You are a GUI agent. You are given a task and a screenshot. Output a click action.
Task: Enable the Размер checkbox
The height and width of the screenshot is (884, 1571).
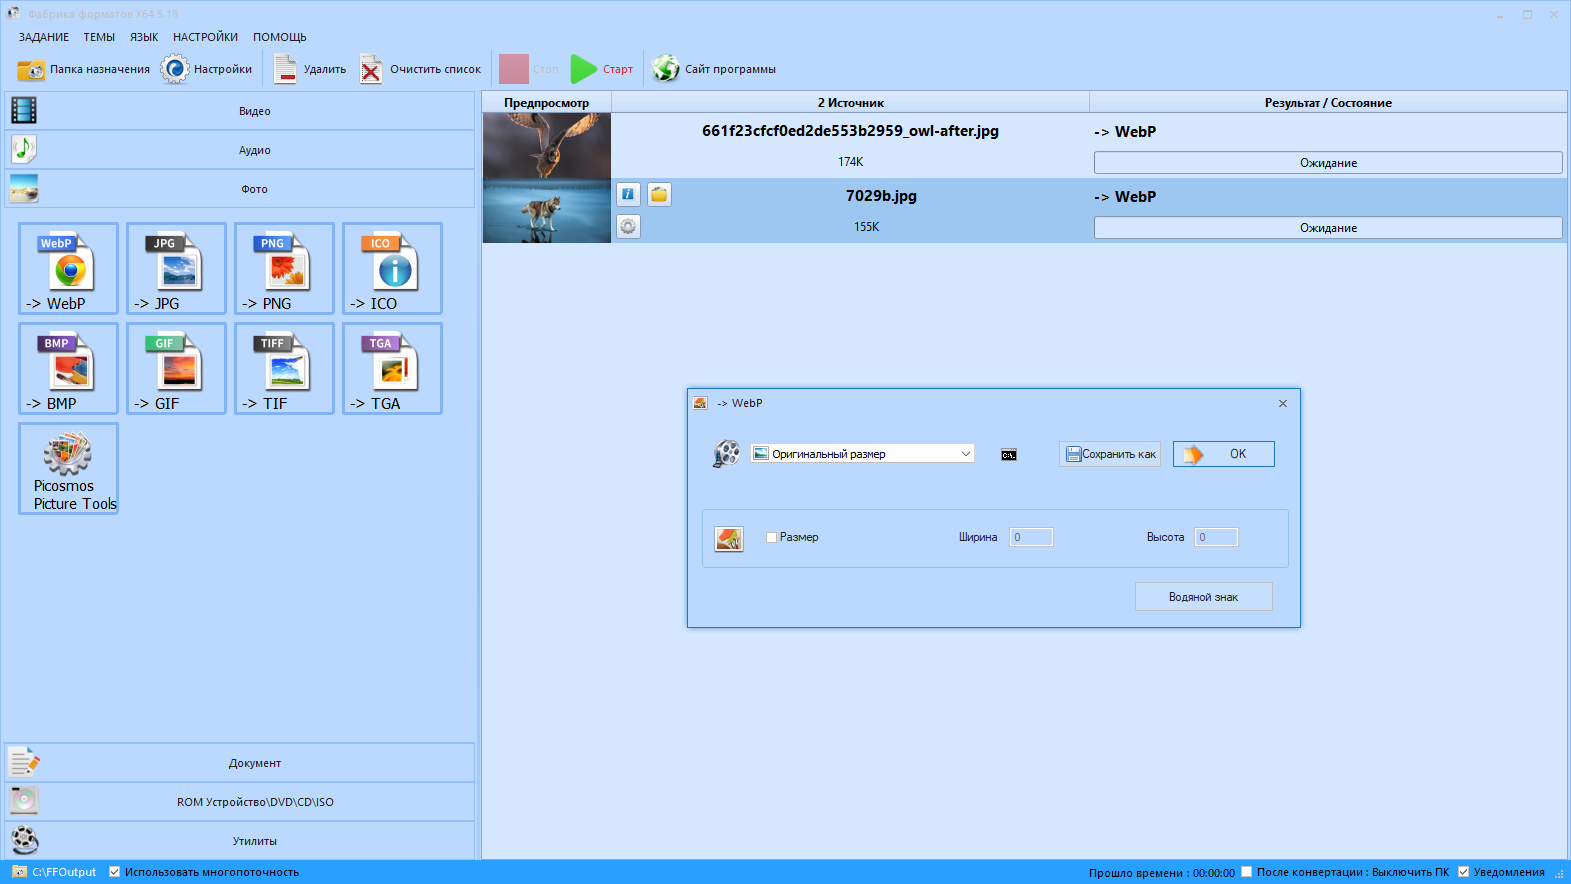[771, 537]
